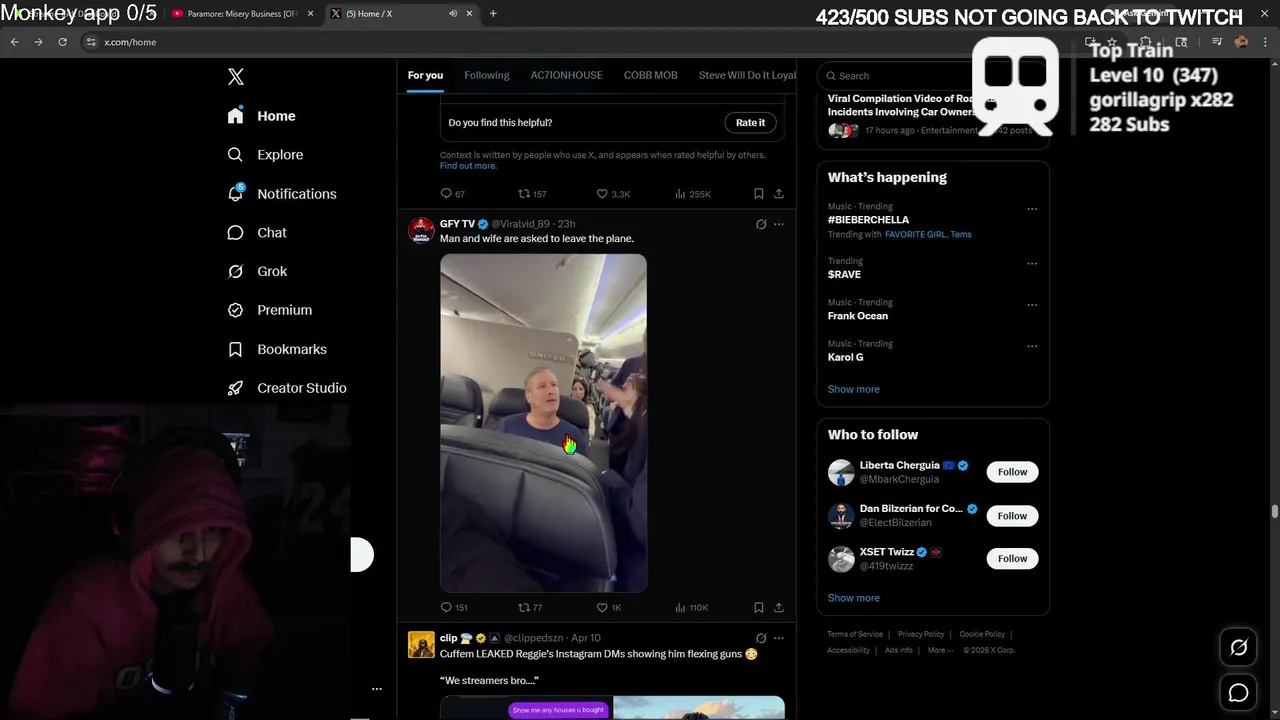
Task: Open more options on GFY TV post
Action: (779, 224)
